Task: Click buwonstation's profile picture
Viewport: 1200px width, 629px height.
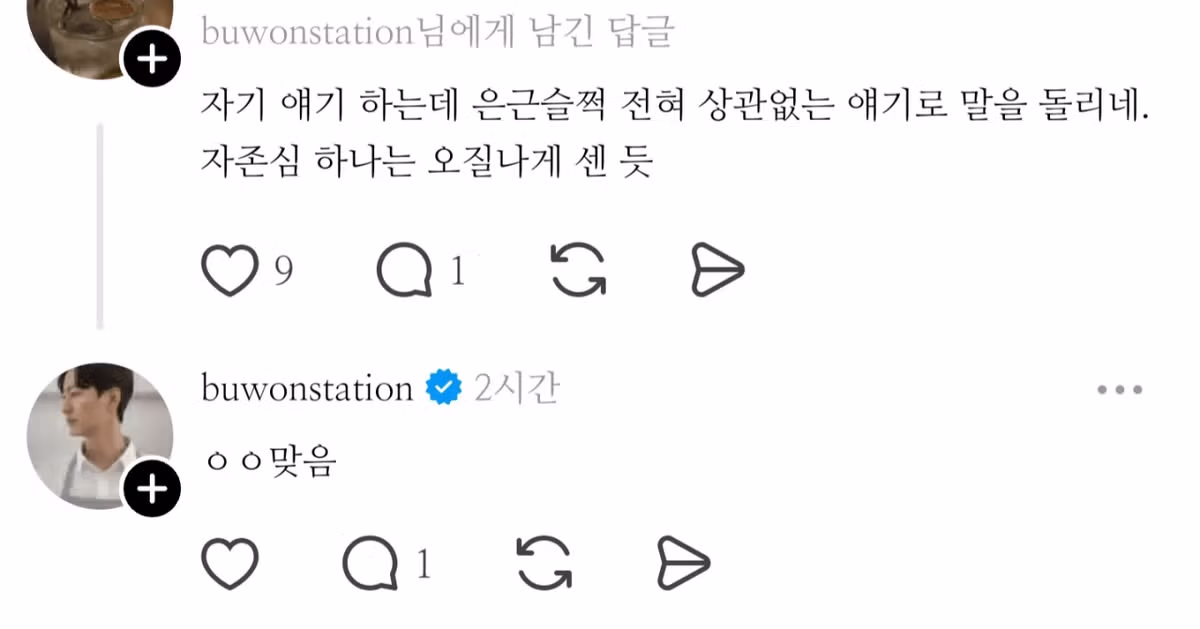Action: pyautogui.click(x=100, y=435)
